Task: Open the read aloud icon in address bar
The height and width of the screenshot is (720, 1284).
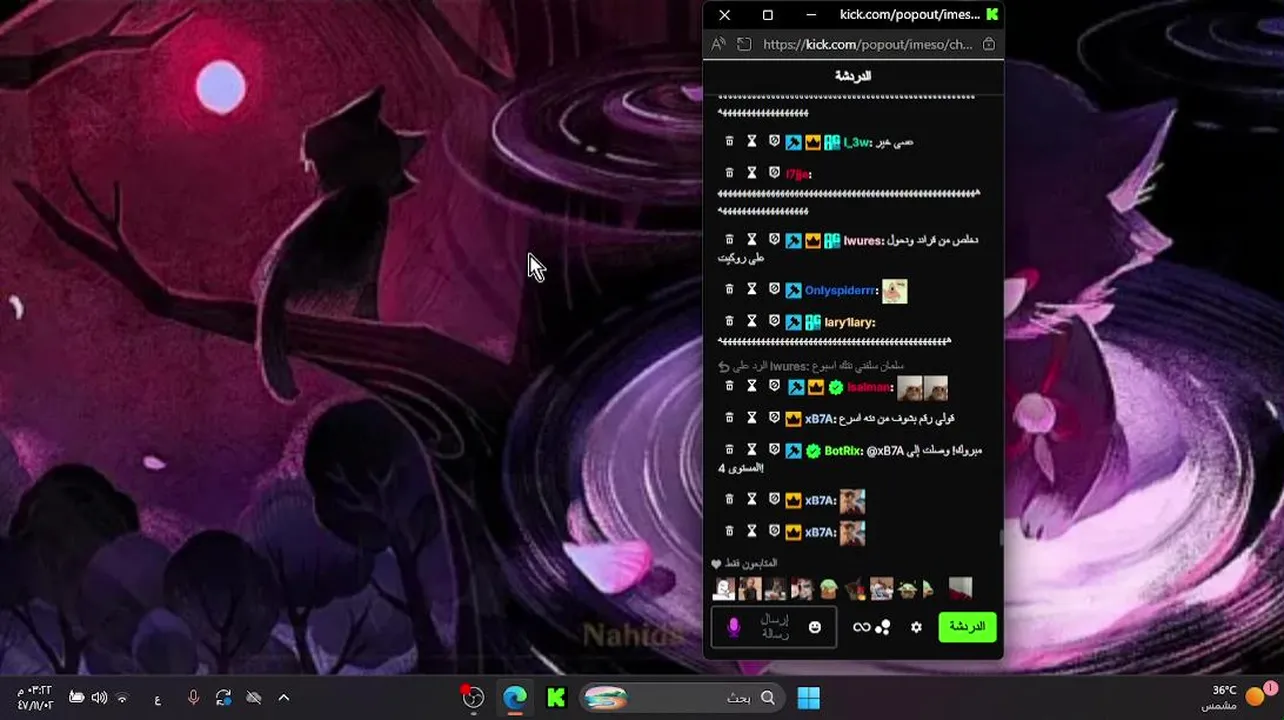Action: (x=718, y=44)
